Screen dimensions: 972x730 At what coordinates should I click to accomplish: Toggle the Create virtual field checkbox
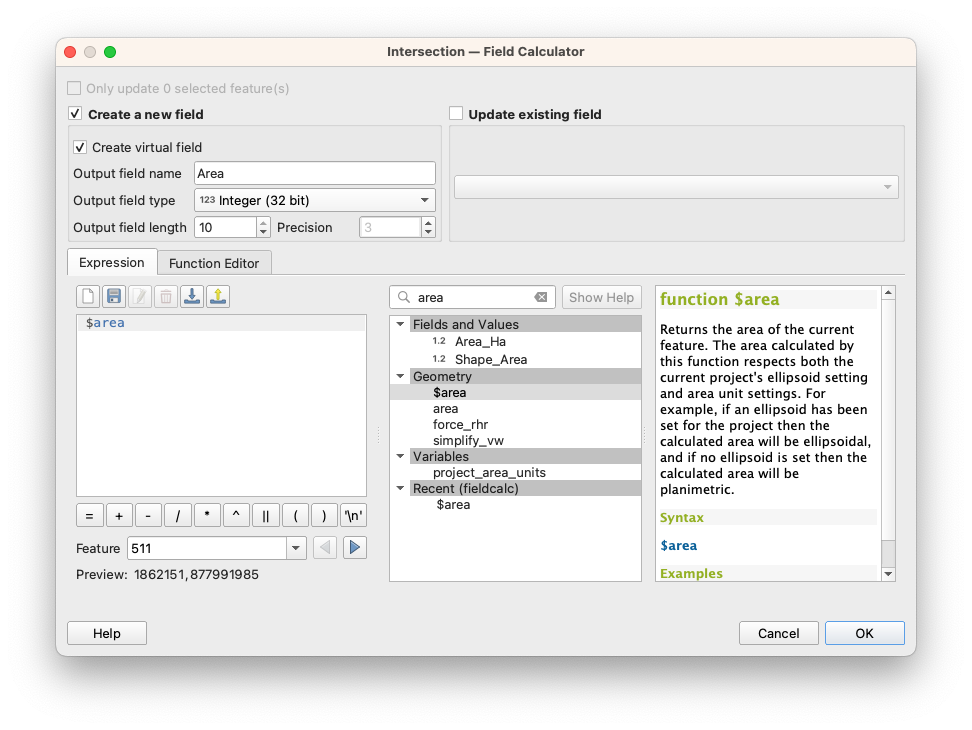pos(80,147)
